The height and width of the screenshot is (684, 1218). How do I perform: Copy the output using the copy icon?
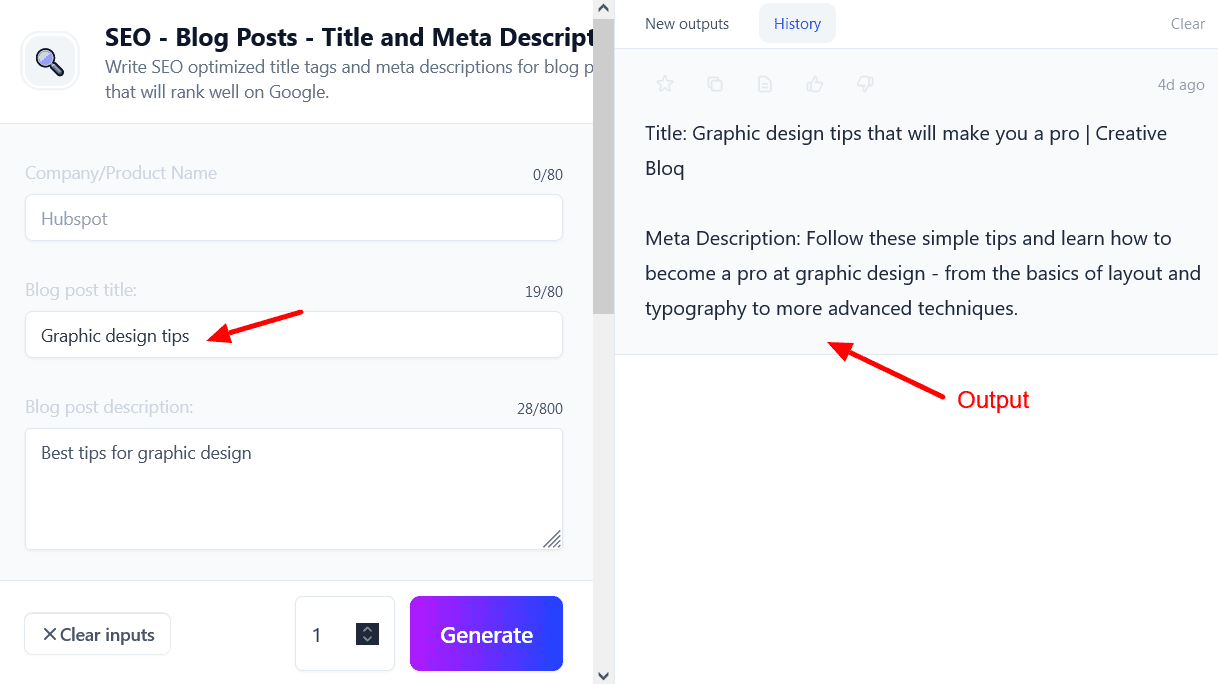tap(715, 85)
